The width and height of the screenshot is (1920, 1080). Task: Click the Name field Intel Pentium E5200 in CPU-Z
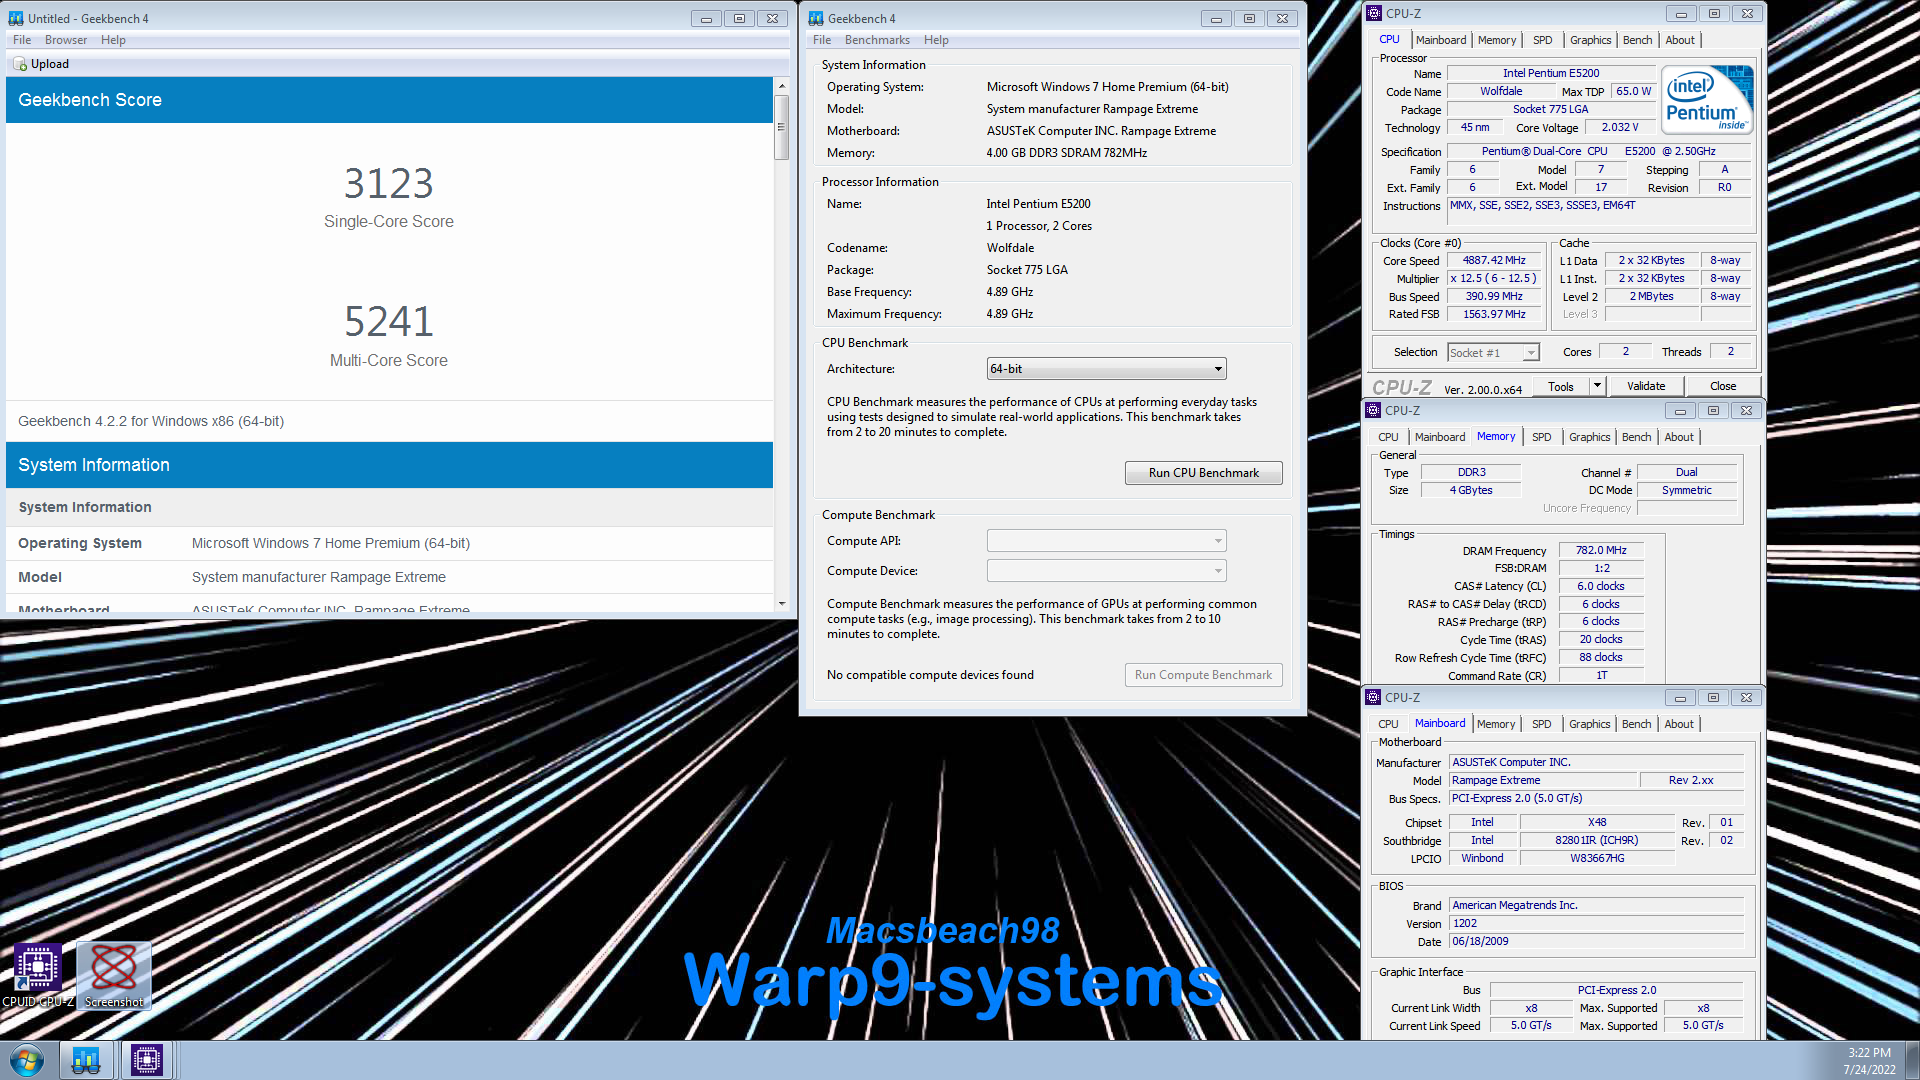1550,74
